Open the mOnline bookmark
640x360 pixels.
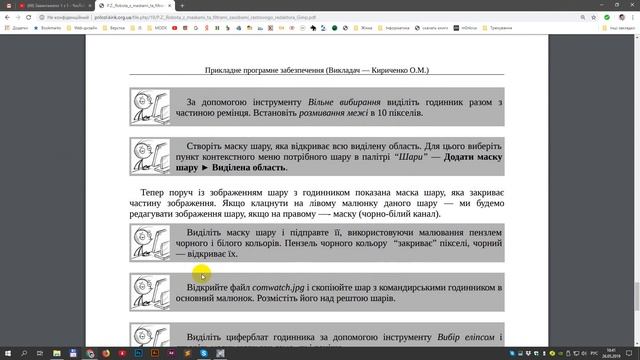[465, 28]
